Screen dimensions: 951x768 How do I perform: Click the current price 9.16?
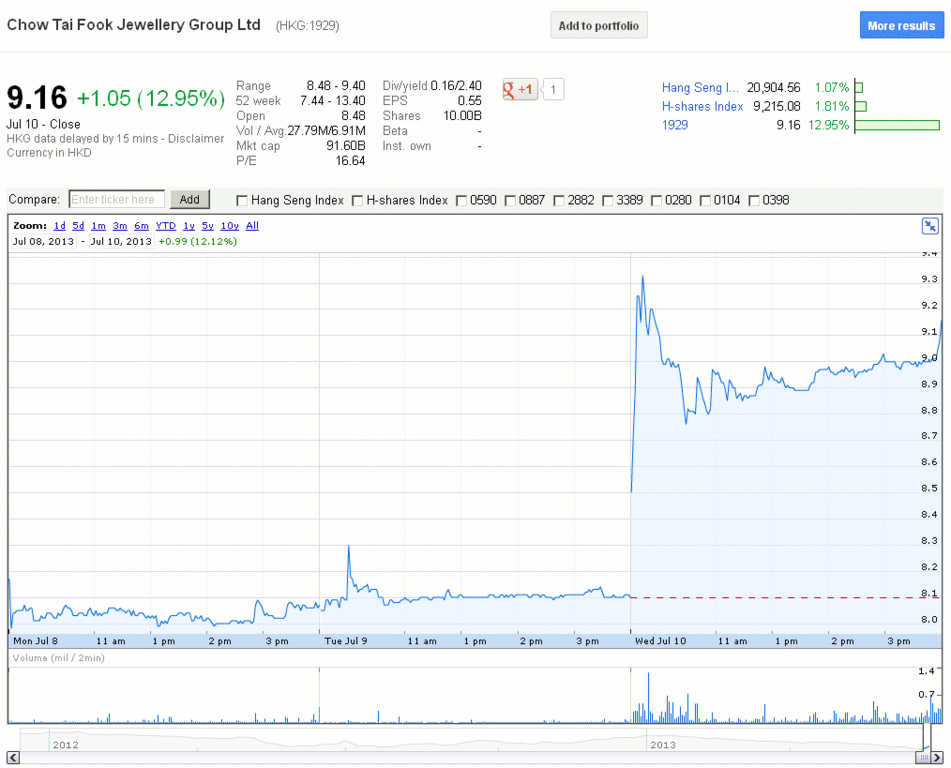tap(37, 98)
